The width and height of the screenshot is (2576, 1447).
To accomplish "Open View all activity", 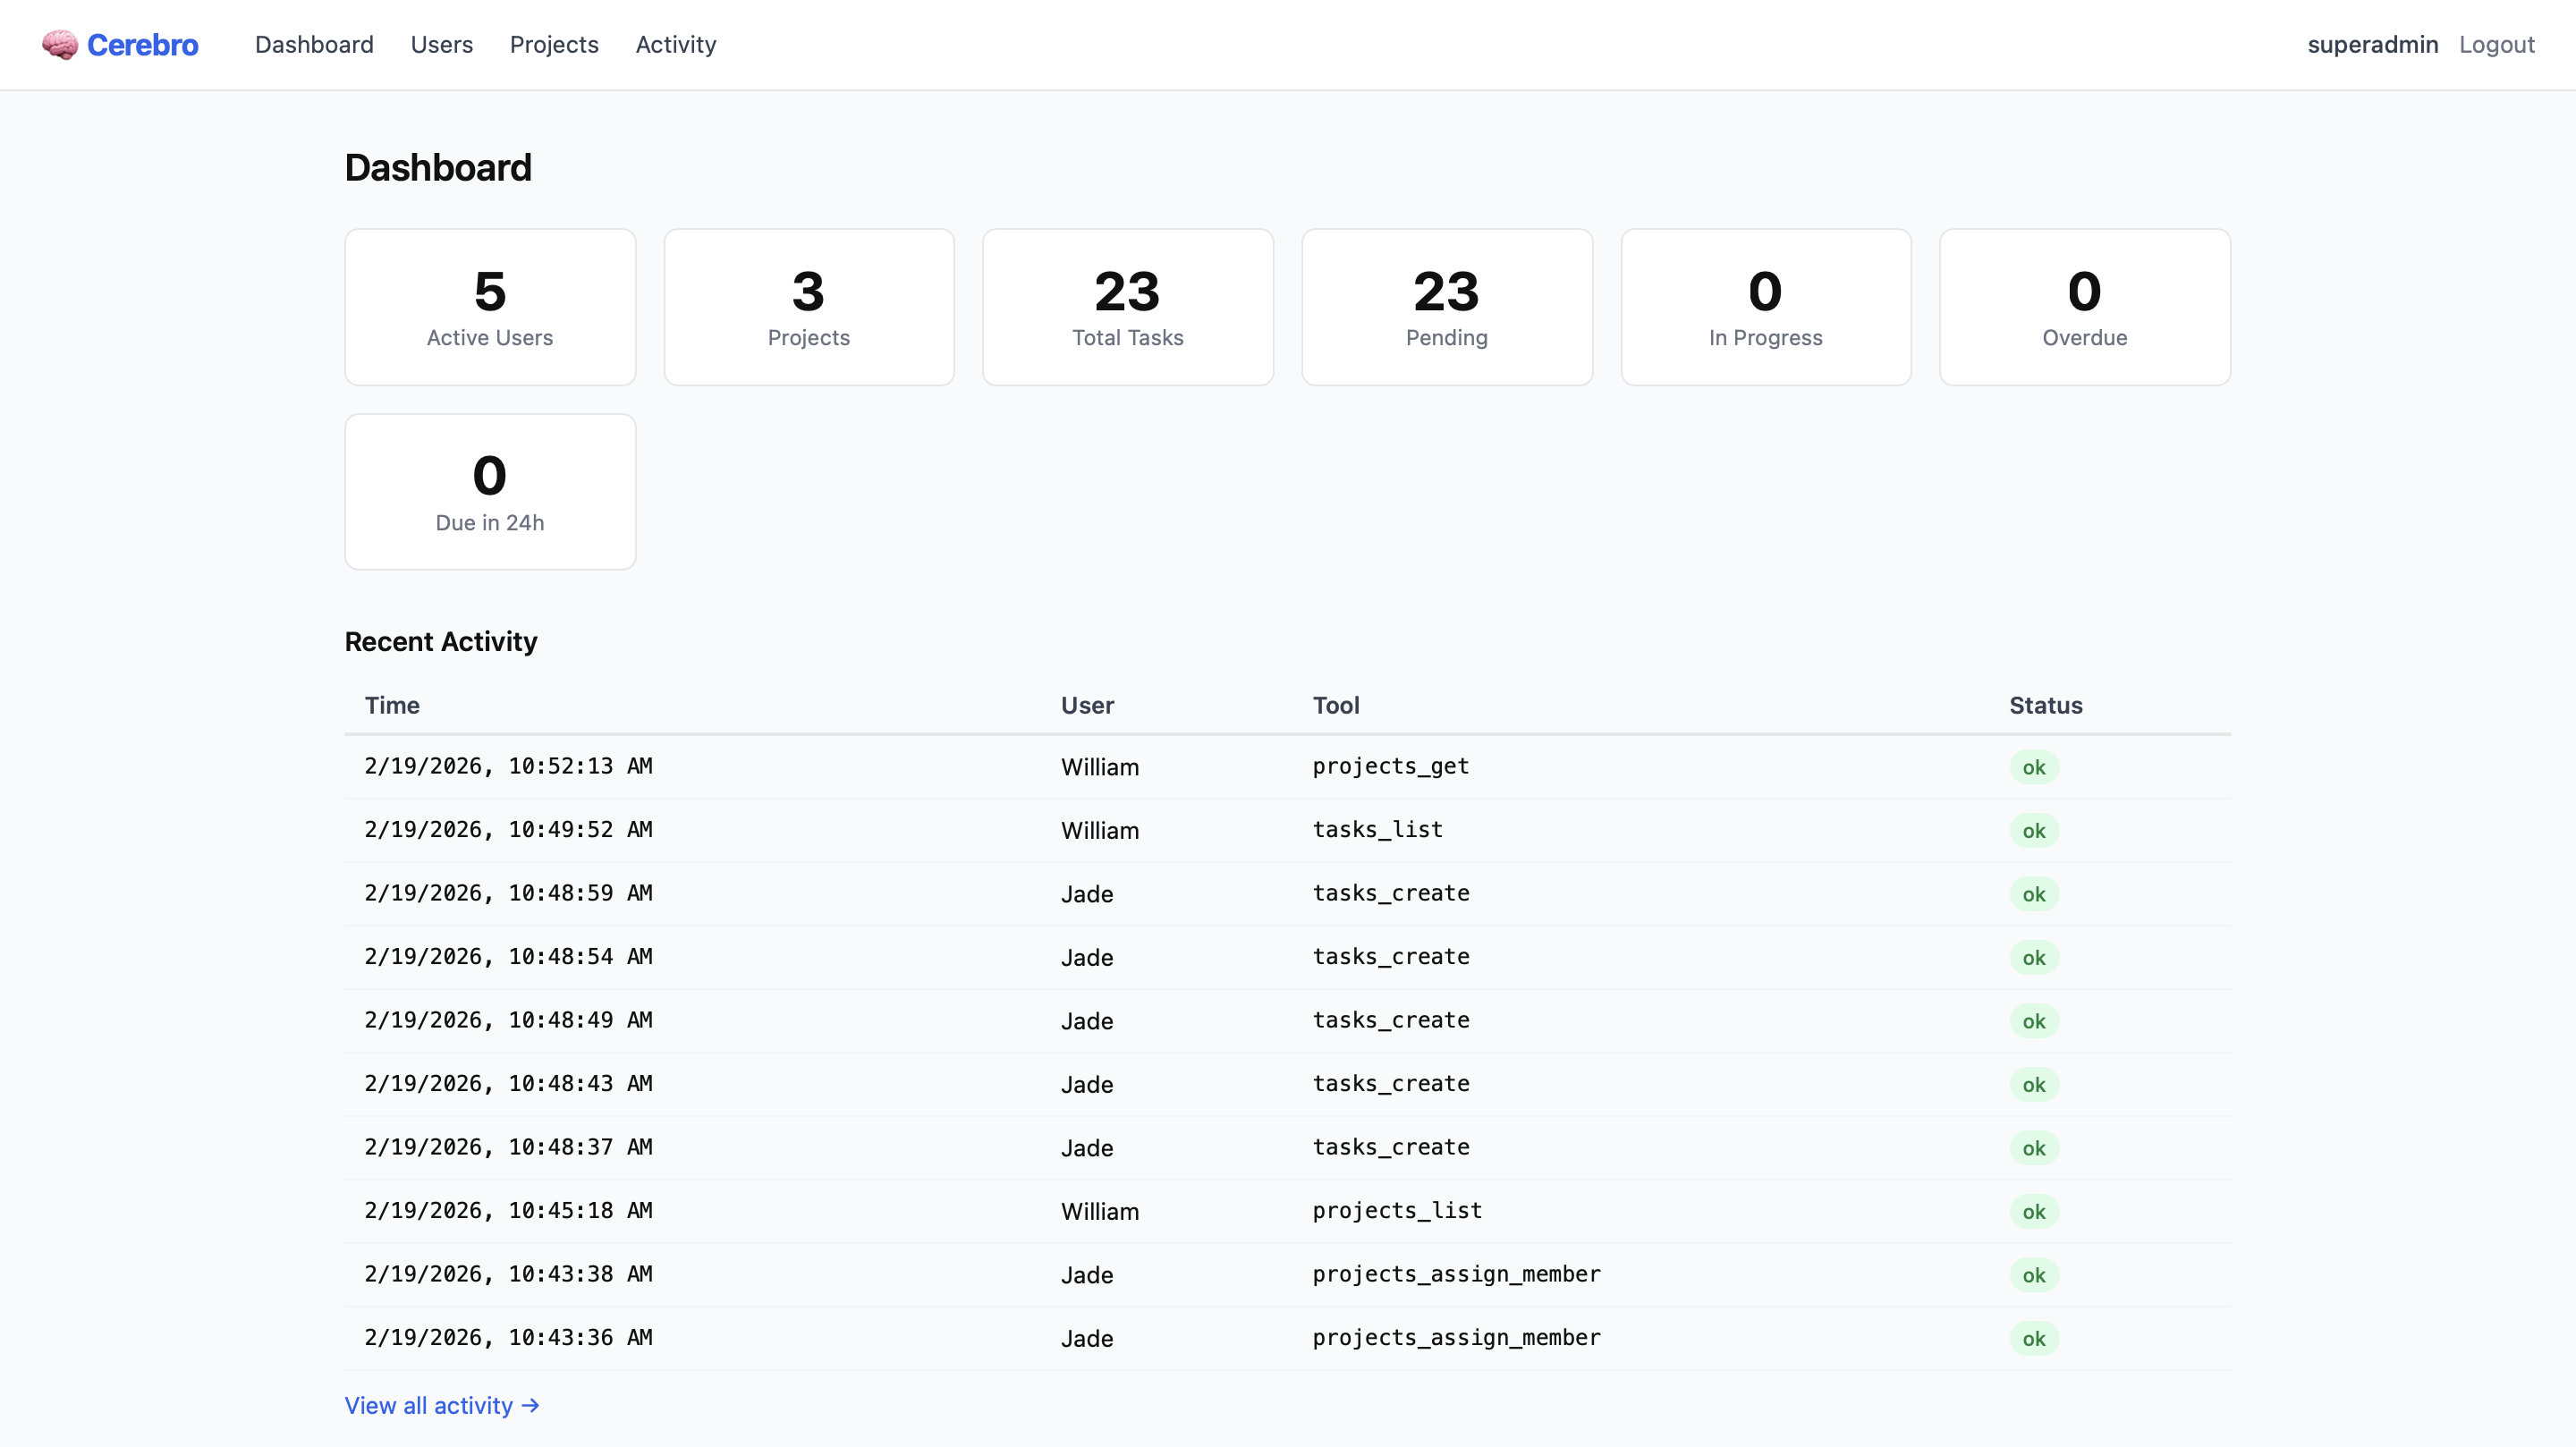I will [430, 1405].
